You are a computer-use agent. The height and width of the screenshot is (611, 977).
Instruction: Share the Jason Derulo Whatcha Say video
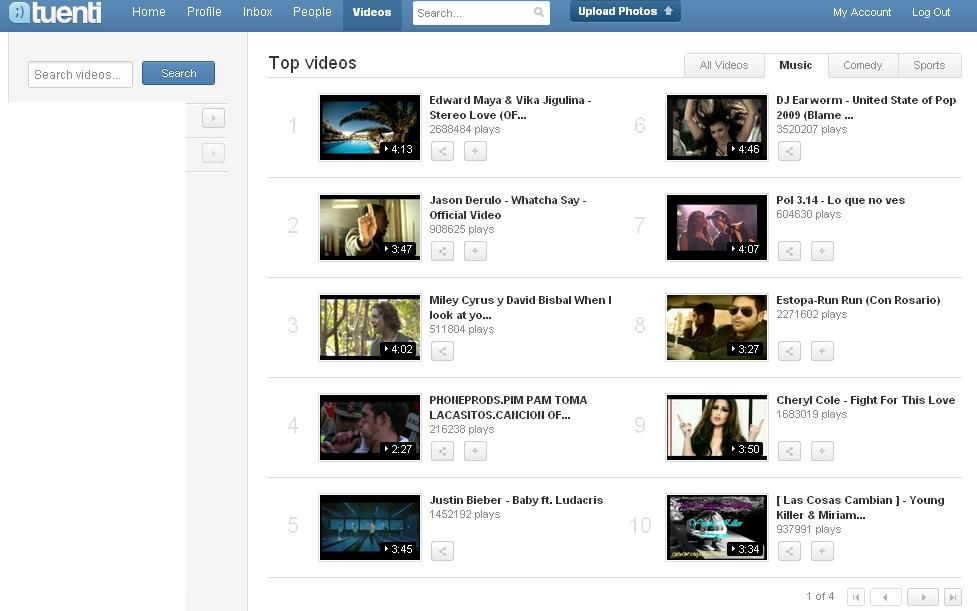[442, 251]
